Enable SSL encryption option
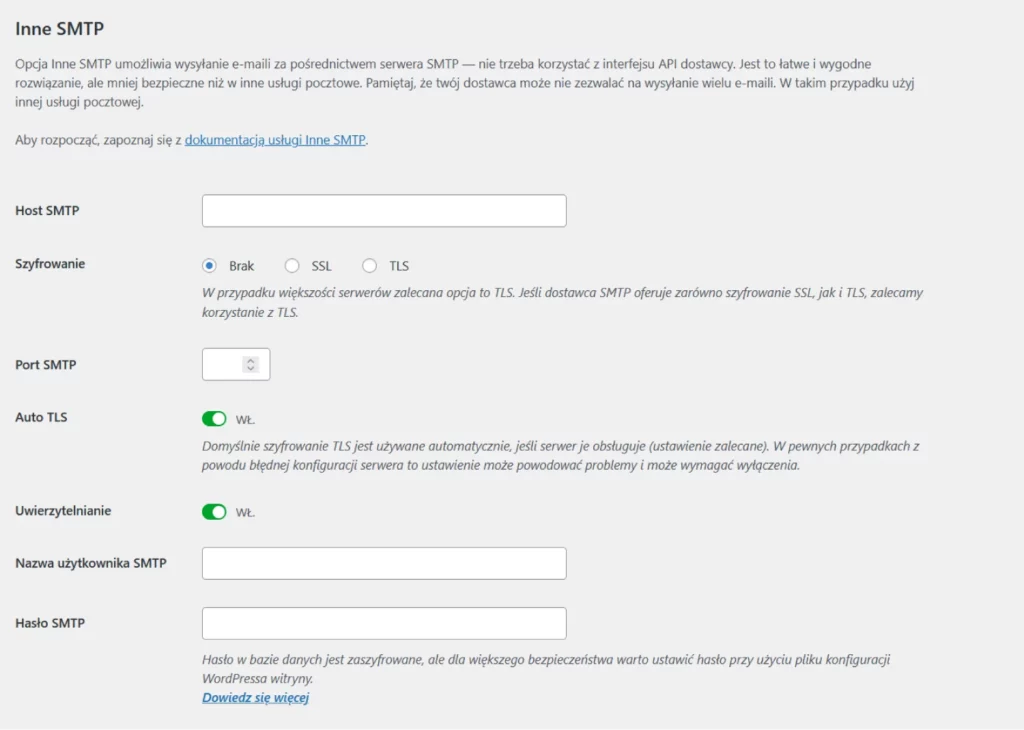 [x=292, y=265]
